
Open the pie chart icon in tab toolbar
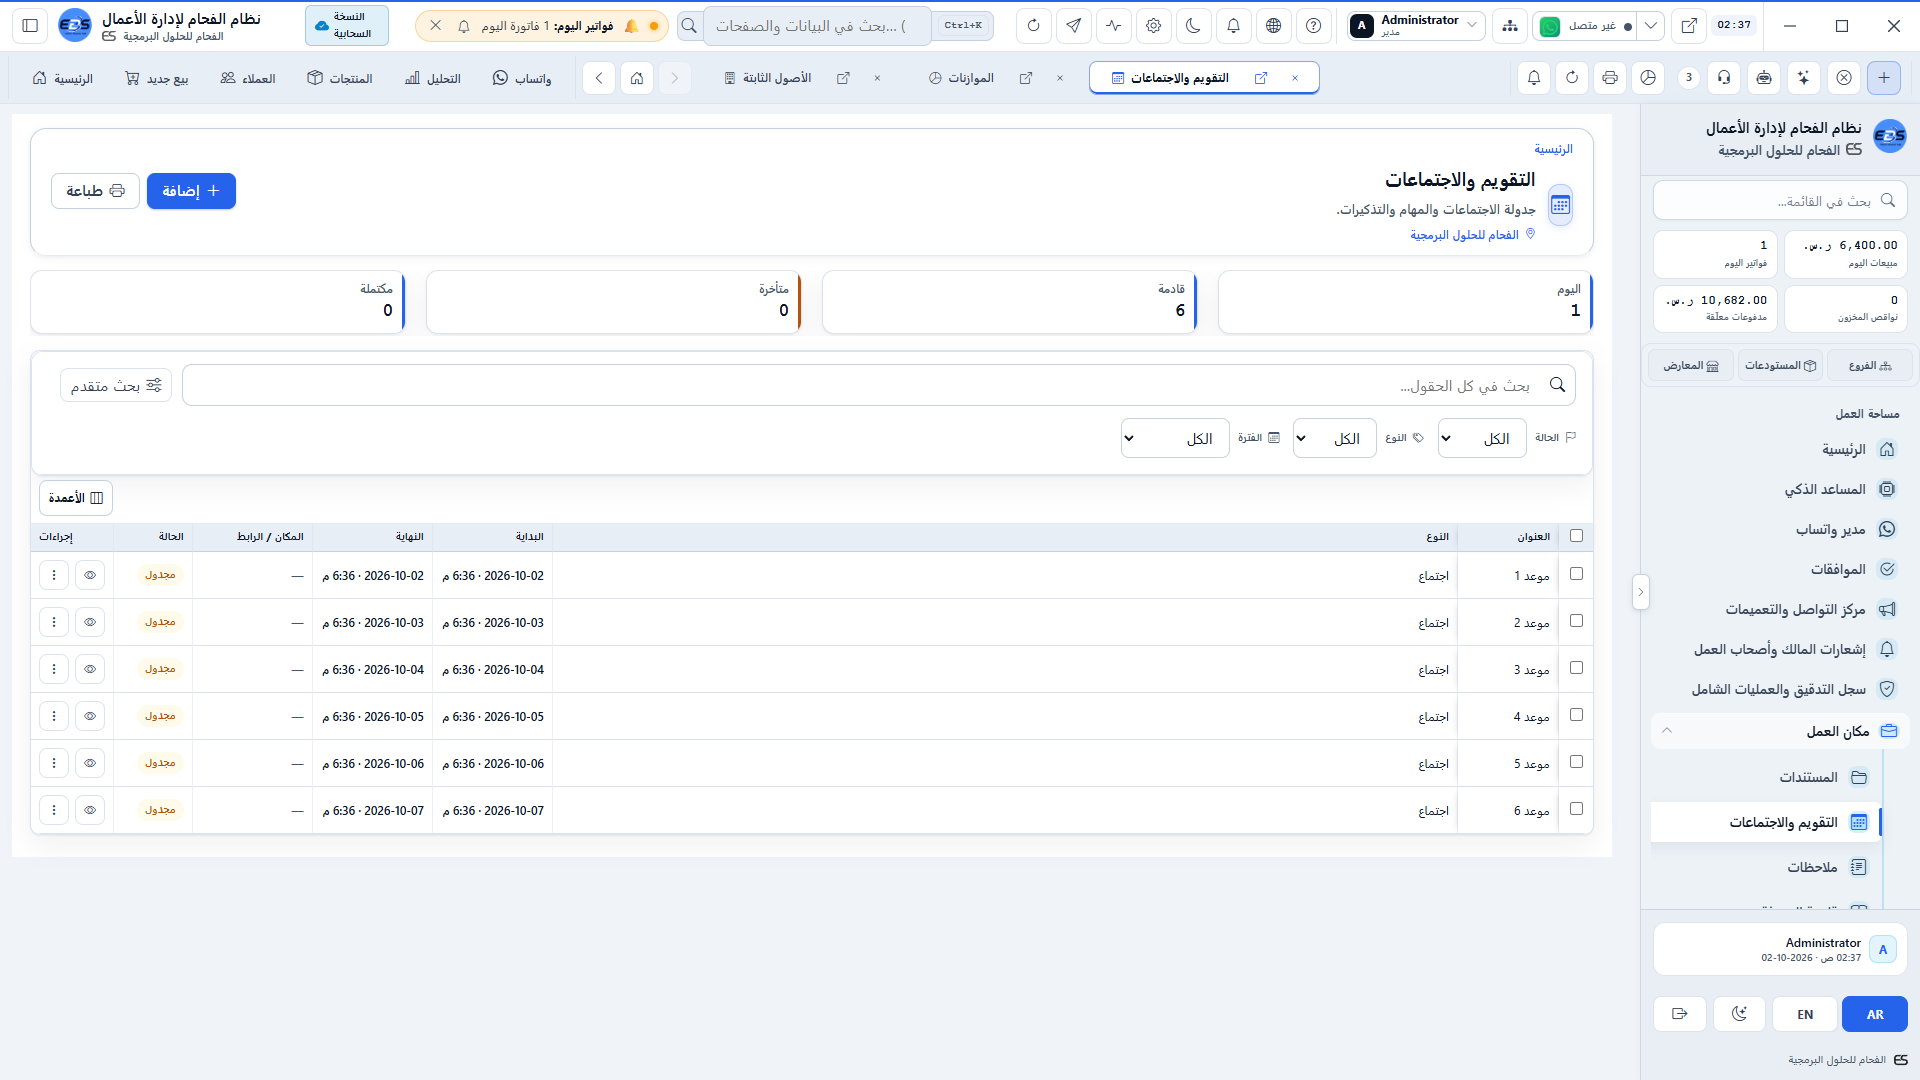tap(1648, 78)
